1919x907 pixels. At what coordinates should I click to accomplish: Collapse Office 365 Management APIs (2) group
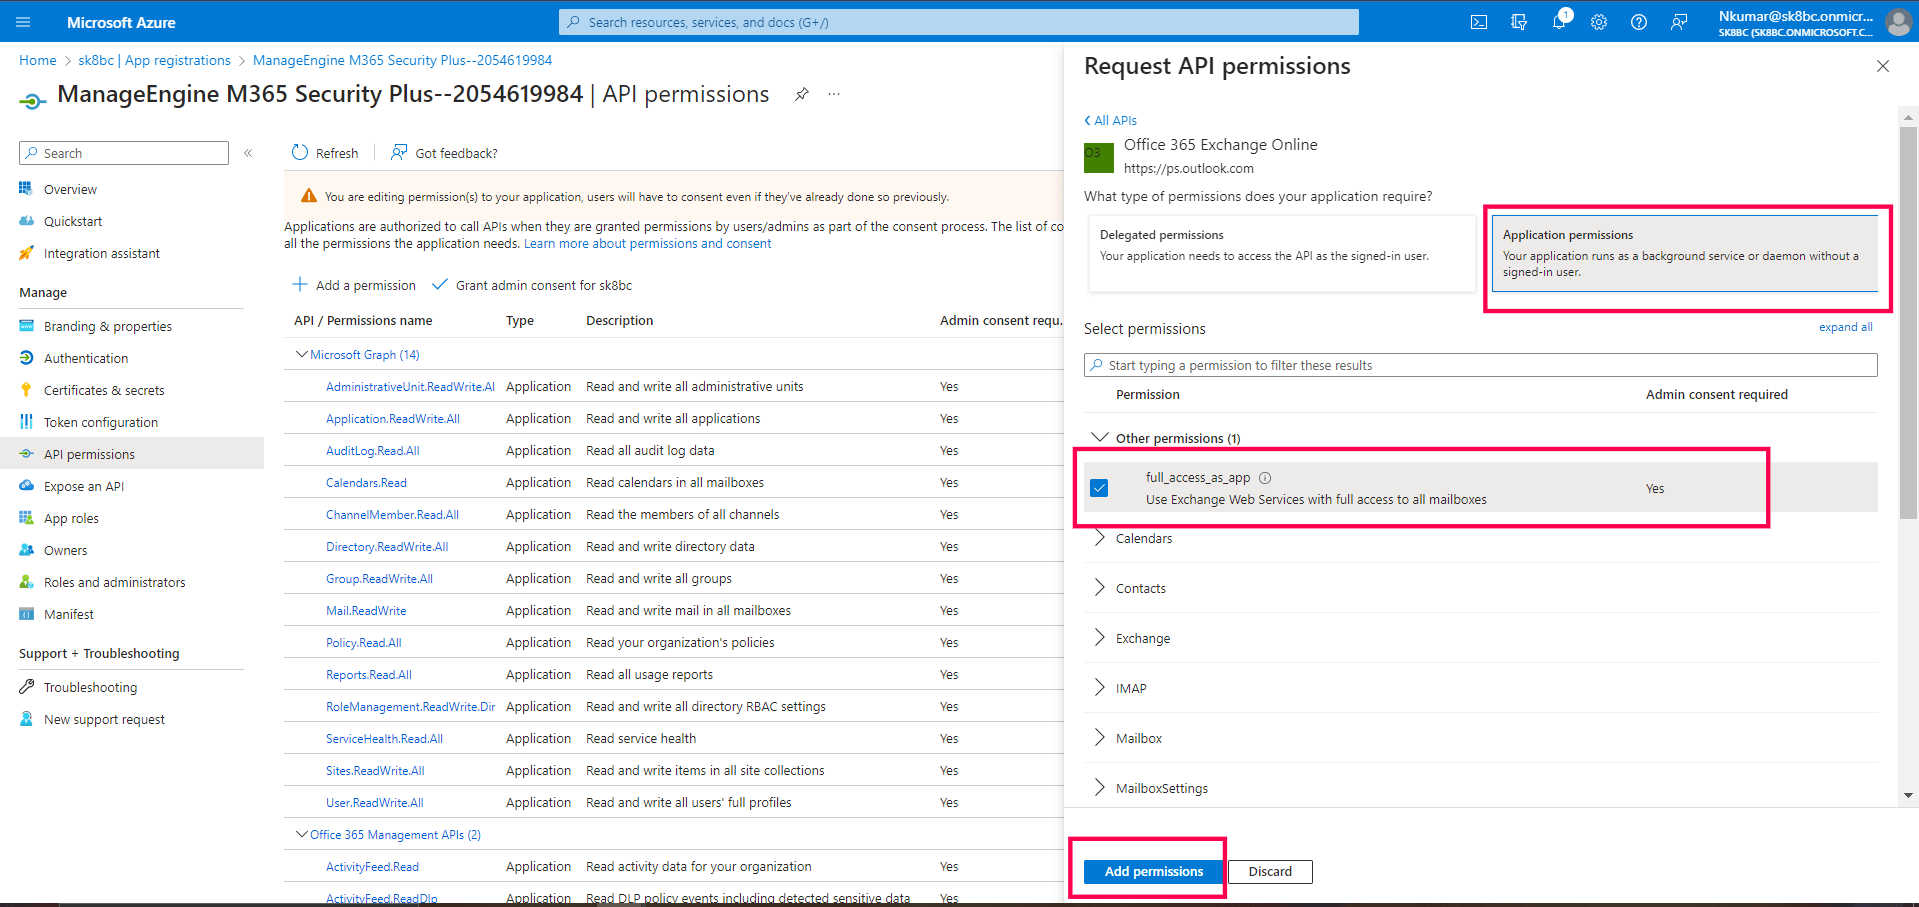(x=301, y=835)
